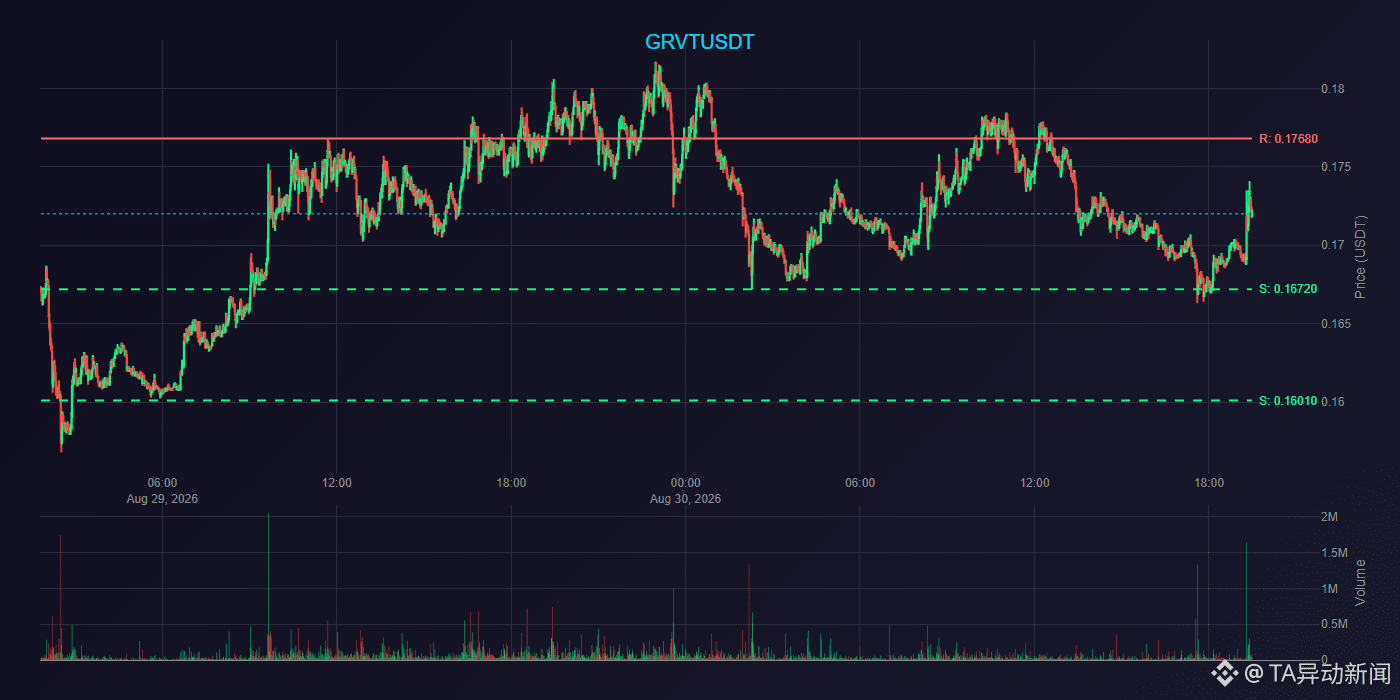Select the S: 0.16010 support label
The image size is (1400, 700).
click(x=1288, y=401)
